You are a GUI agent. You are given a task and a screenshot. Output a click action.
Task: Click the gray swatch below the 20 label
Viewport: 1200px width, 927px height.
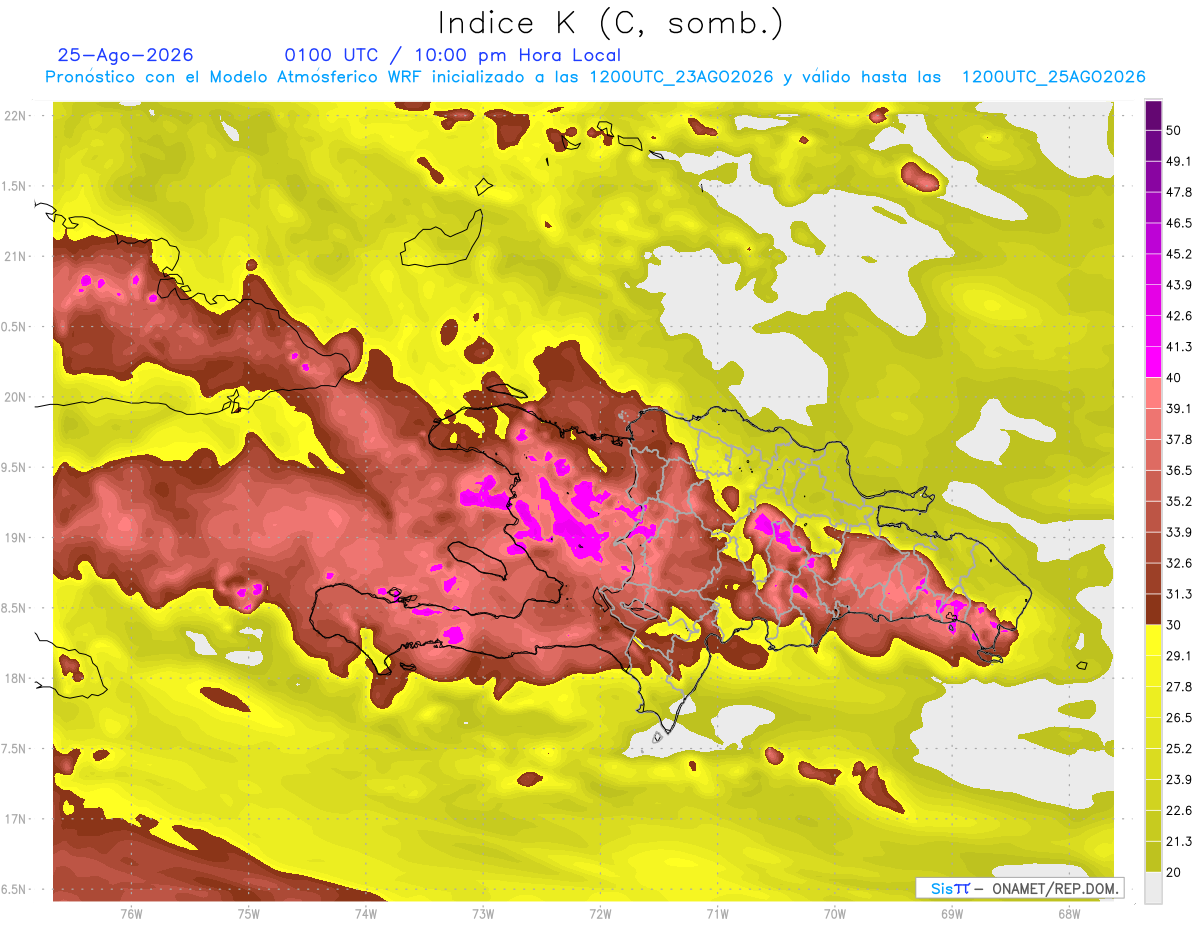(1153, 887)
